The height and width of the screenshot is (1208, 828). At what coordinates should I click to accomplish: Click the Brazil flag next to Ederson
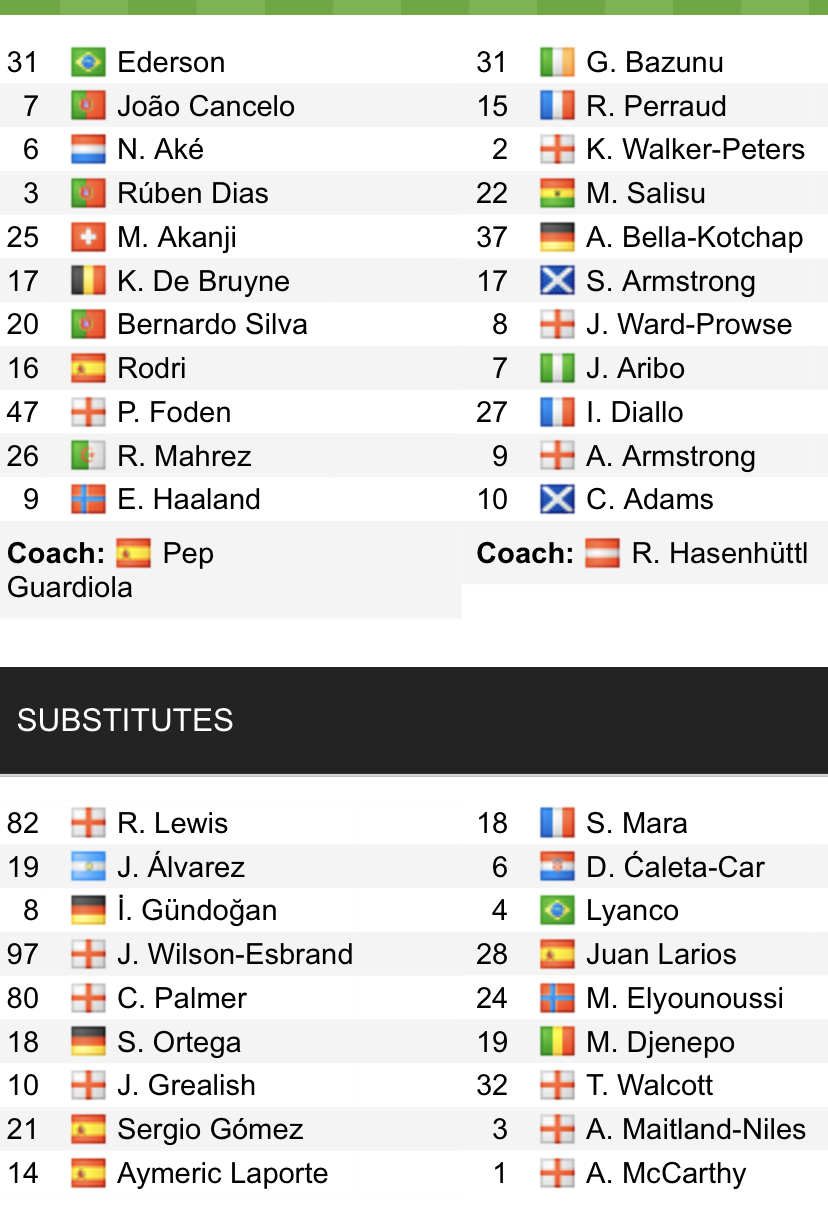click(x=88, y=62)
